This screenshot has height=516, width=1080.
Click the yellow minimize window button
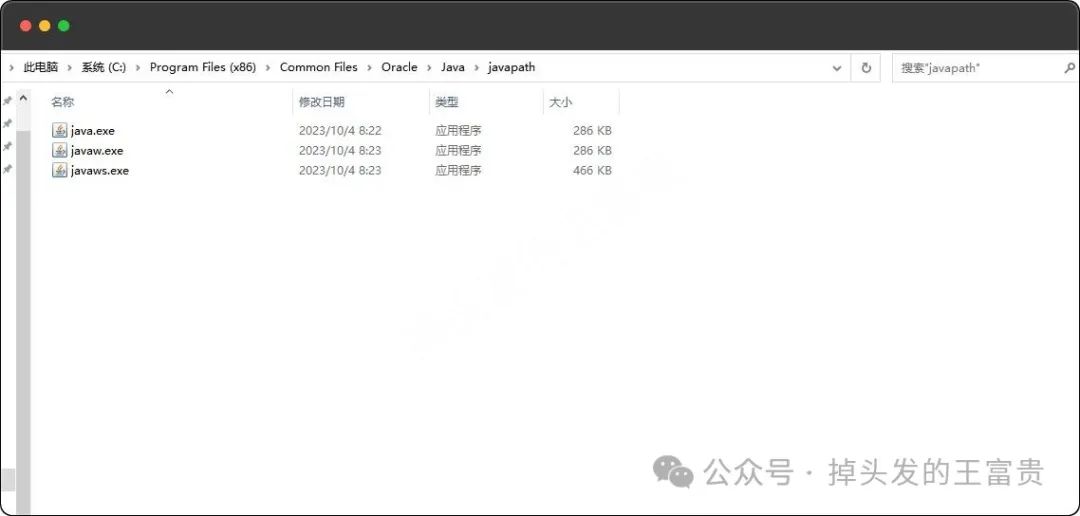click(x=45, y=25)
